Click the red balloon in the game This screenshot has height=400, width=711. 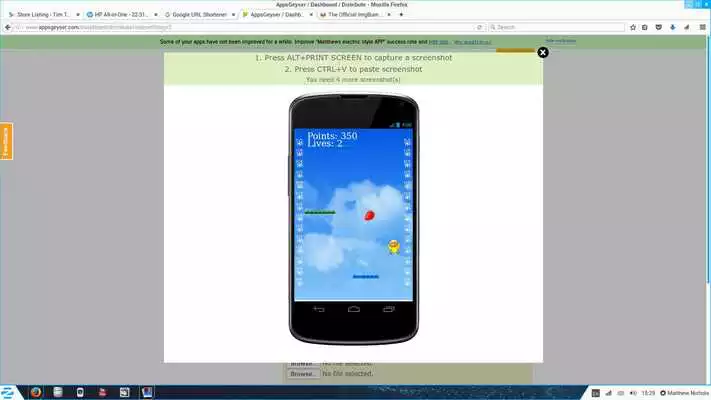click(x=369, y=215)
